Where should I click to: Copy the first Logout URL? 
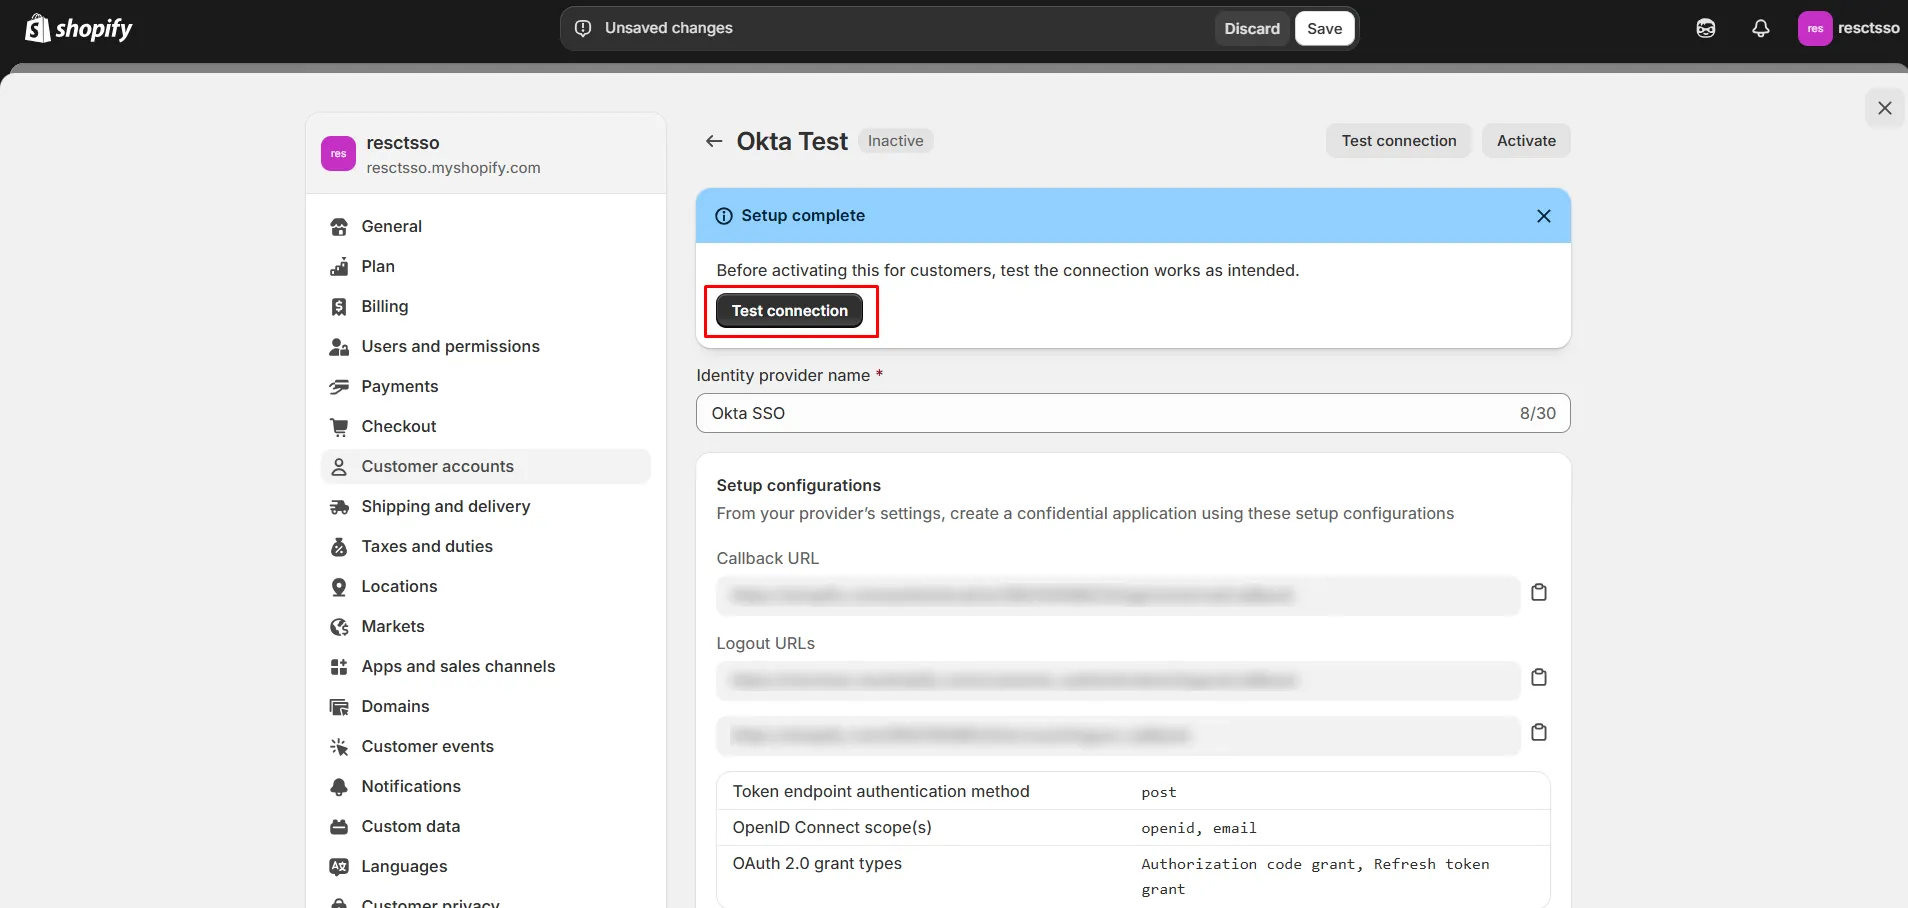(x=1539, y=678)
